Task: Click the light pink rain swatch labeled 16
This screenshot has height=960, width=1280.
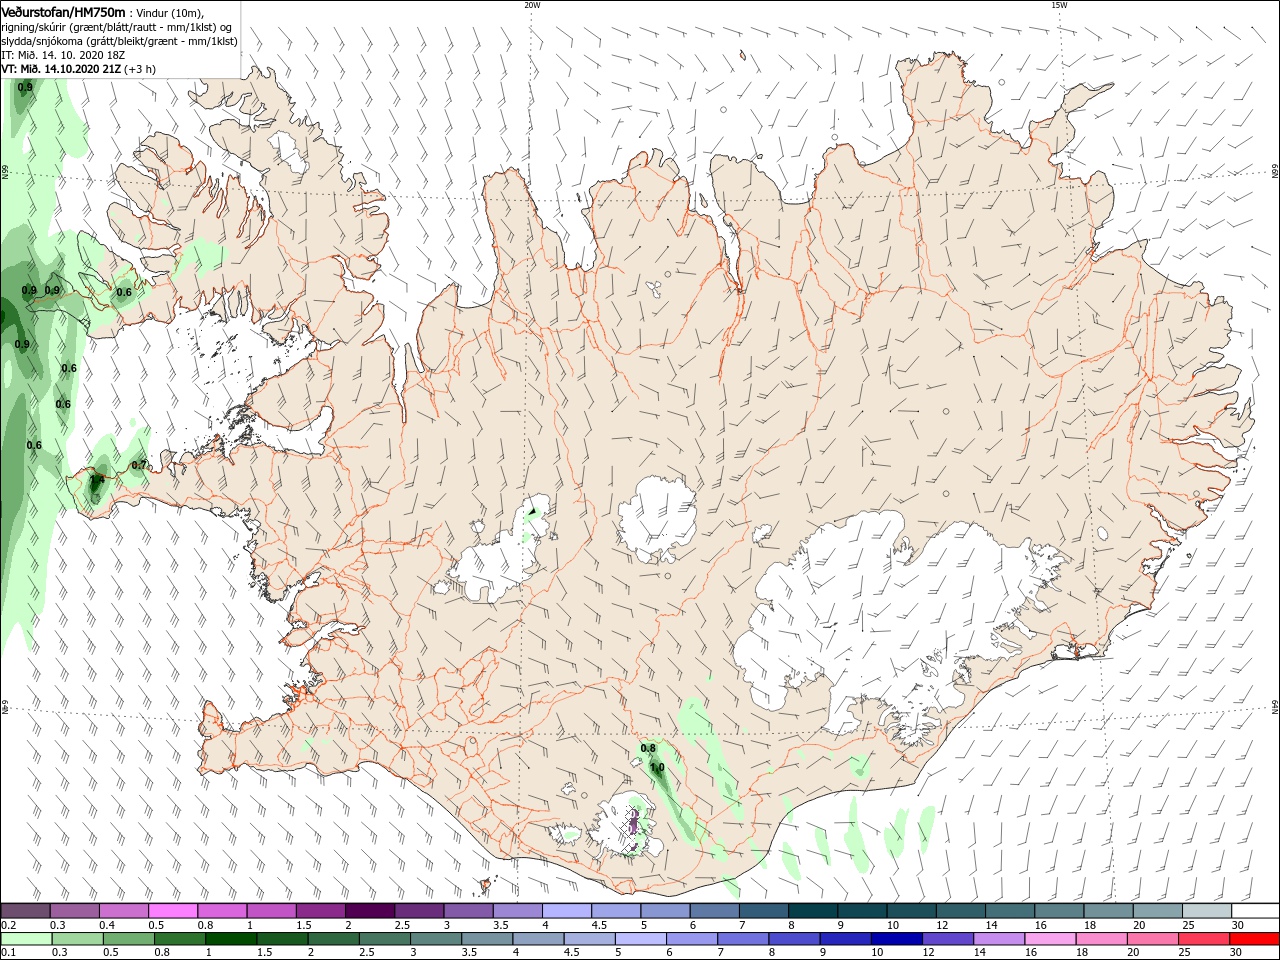Action: tap(1049, 939)
